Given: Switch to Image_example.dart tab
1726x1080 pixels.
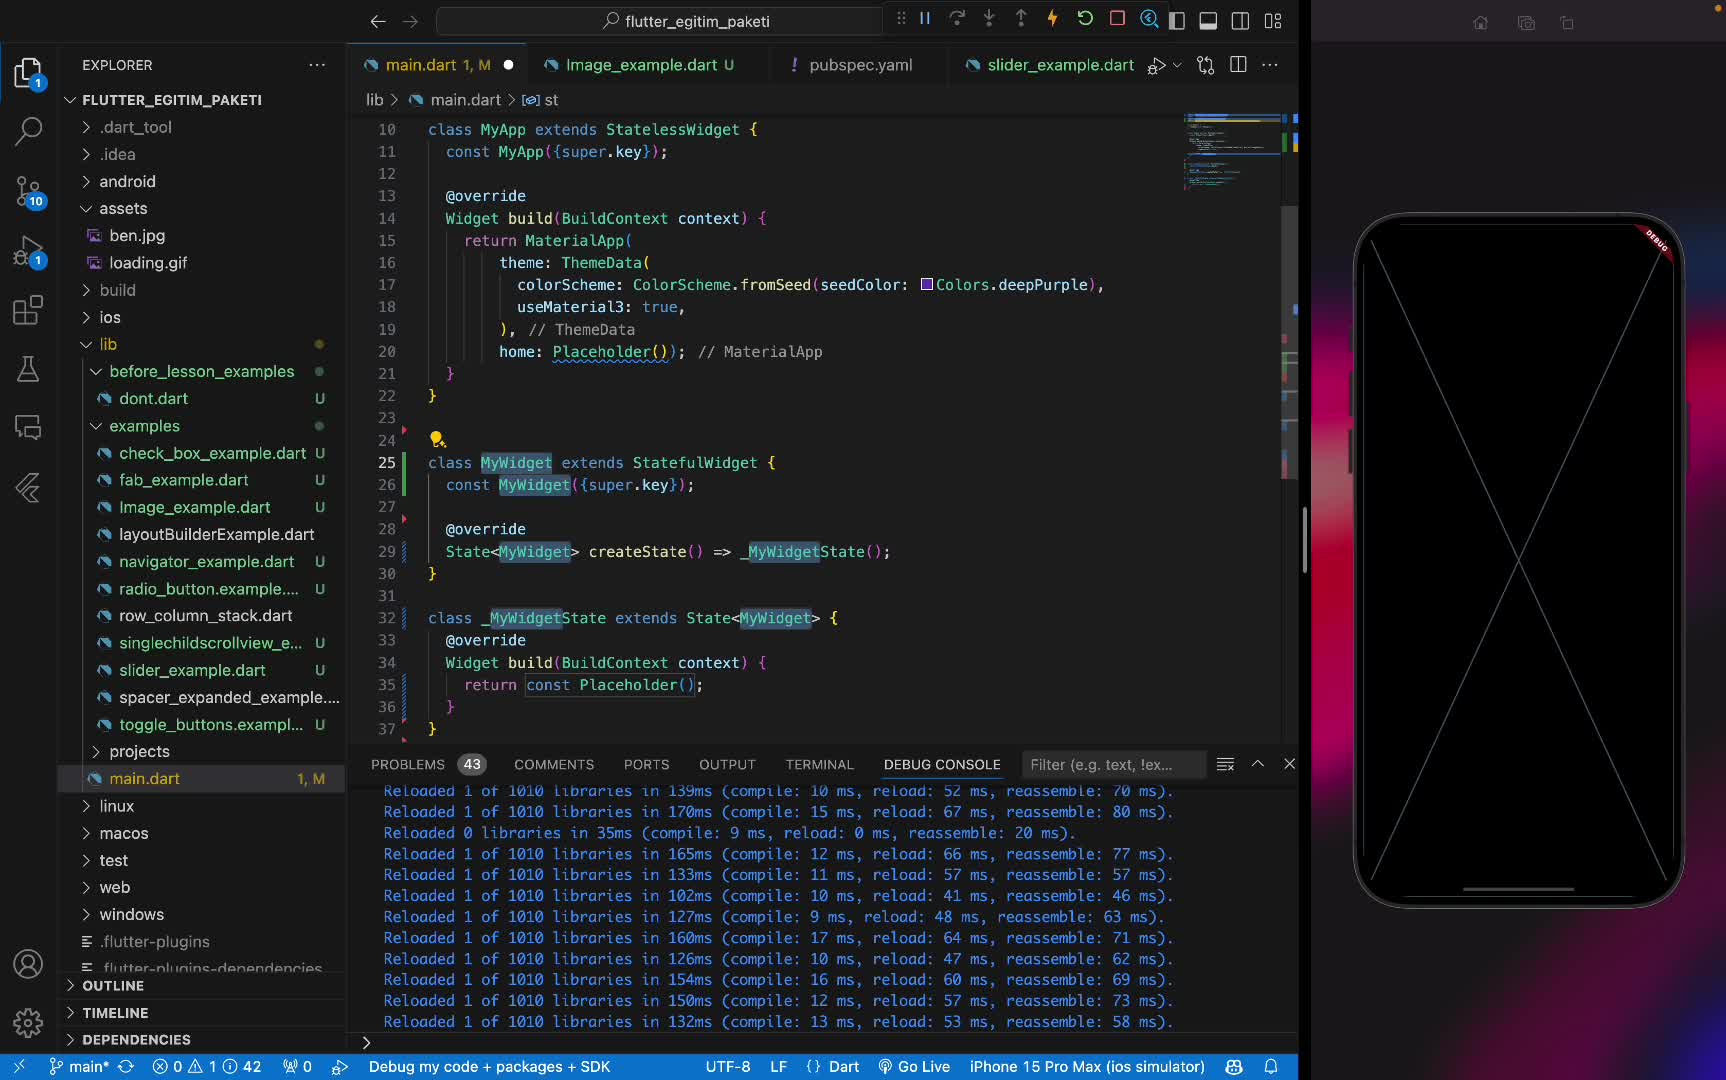Looking at the screenshot, I should tap(649, 65).
